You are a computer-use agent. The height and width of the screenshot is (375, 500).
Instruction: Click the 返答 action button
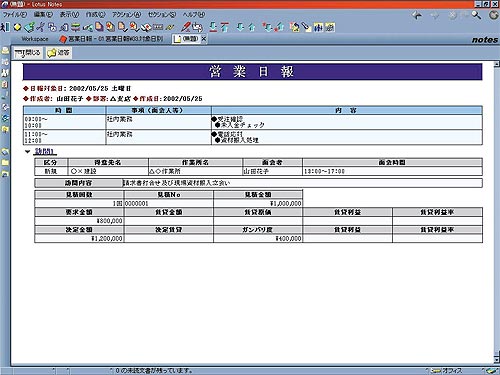tap(58, 53)
